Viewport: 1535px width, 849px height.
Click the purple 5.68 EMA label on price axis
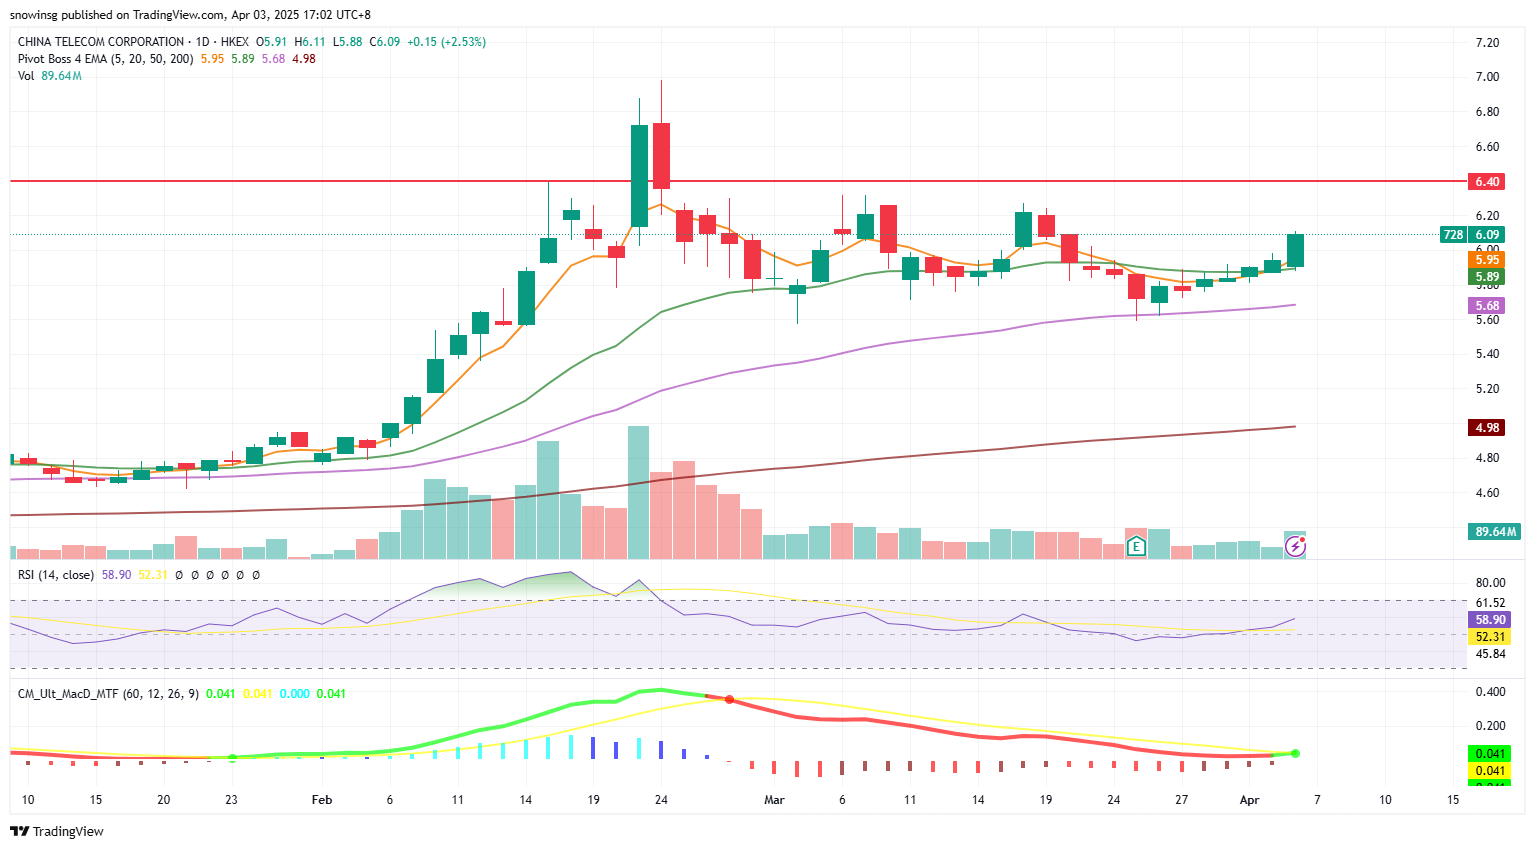point(1487,306)
